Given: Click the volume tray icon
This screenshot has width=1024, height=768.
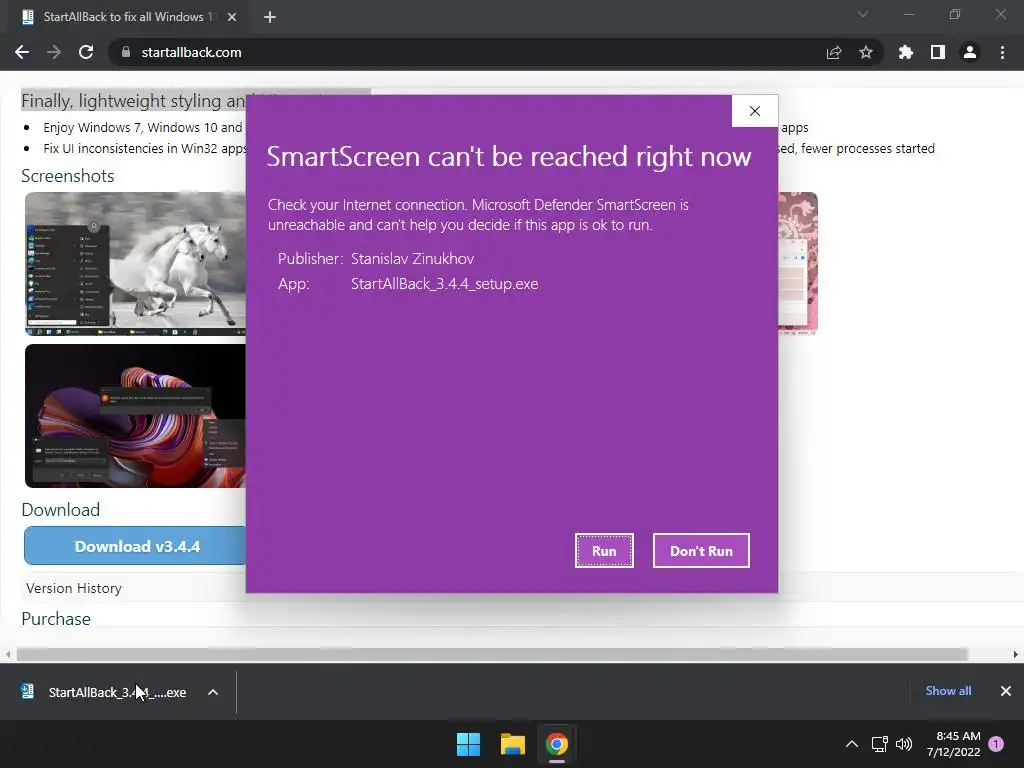Looking at the screenshot, I should [x=904, y=744].
